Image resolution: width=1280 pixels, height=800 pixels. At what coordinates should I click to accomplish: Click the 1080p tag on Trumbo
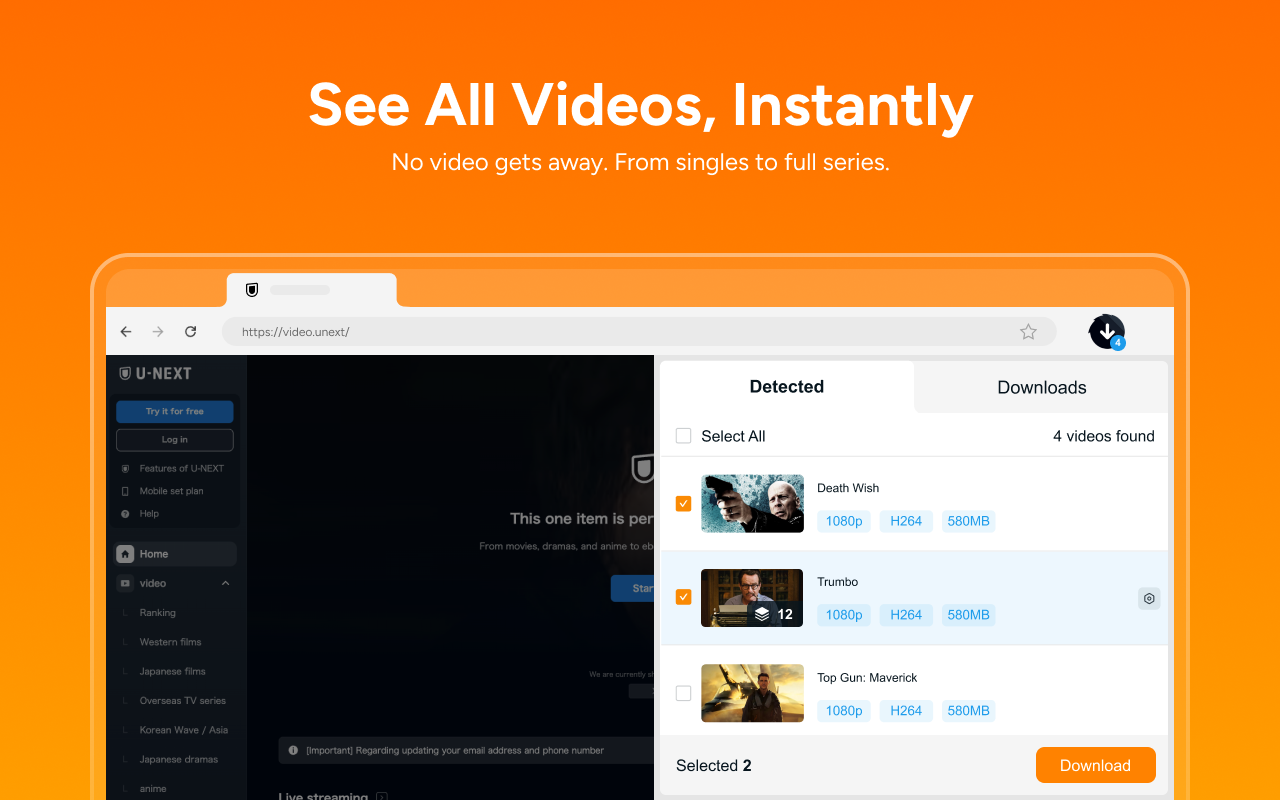click(844, 615)
